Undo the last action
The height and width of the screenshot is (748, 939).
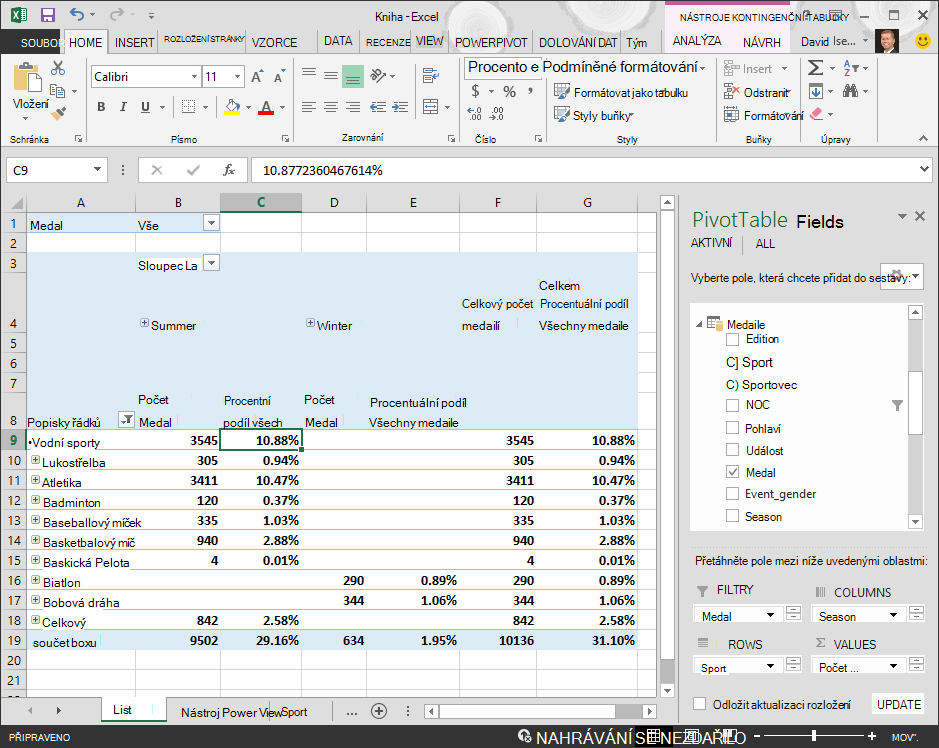(x=77, y=14)
